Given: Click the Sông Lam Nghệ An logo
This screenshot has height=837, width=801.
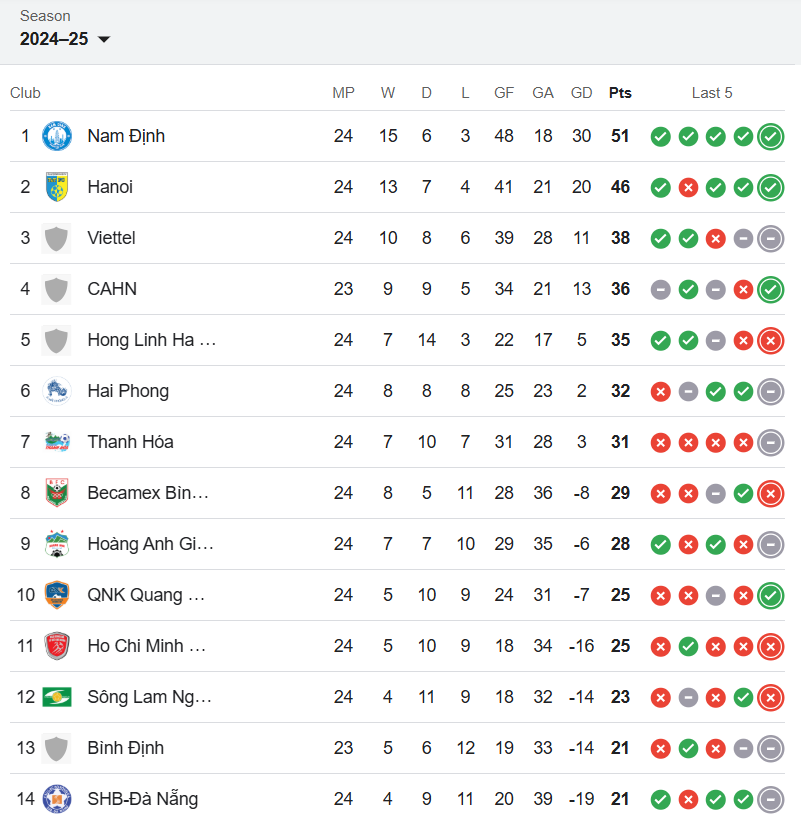Looking at the screenshot, I should pos(57,697).
